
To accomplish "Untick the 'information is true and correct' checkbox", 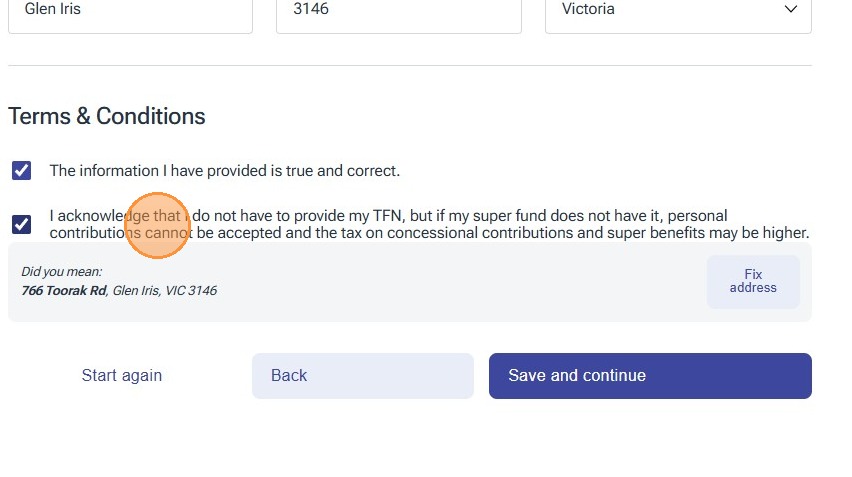I will pos(21,171).
